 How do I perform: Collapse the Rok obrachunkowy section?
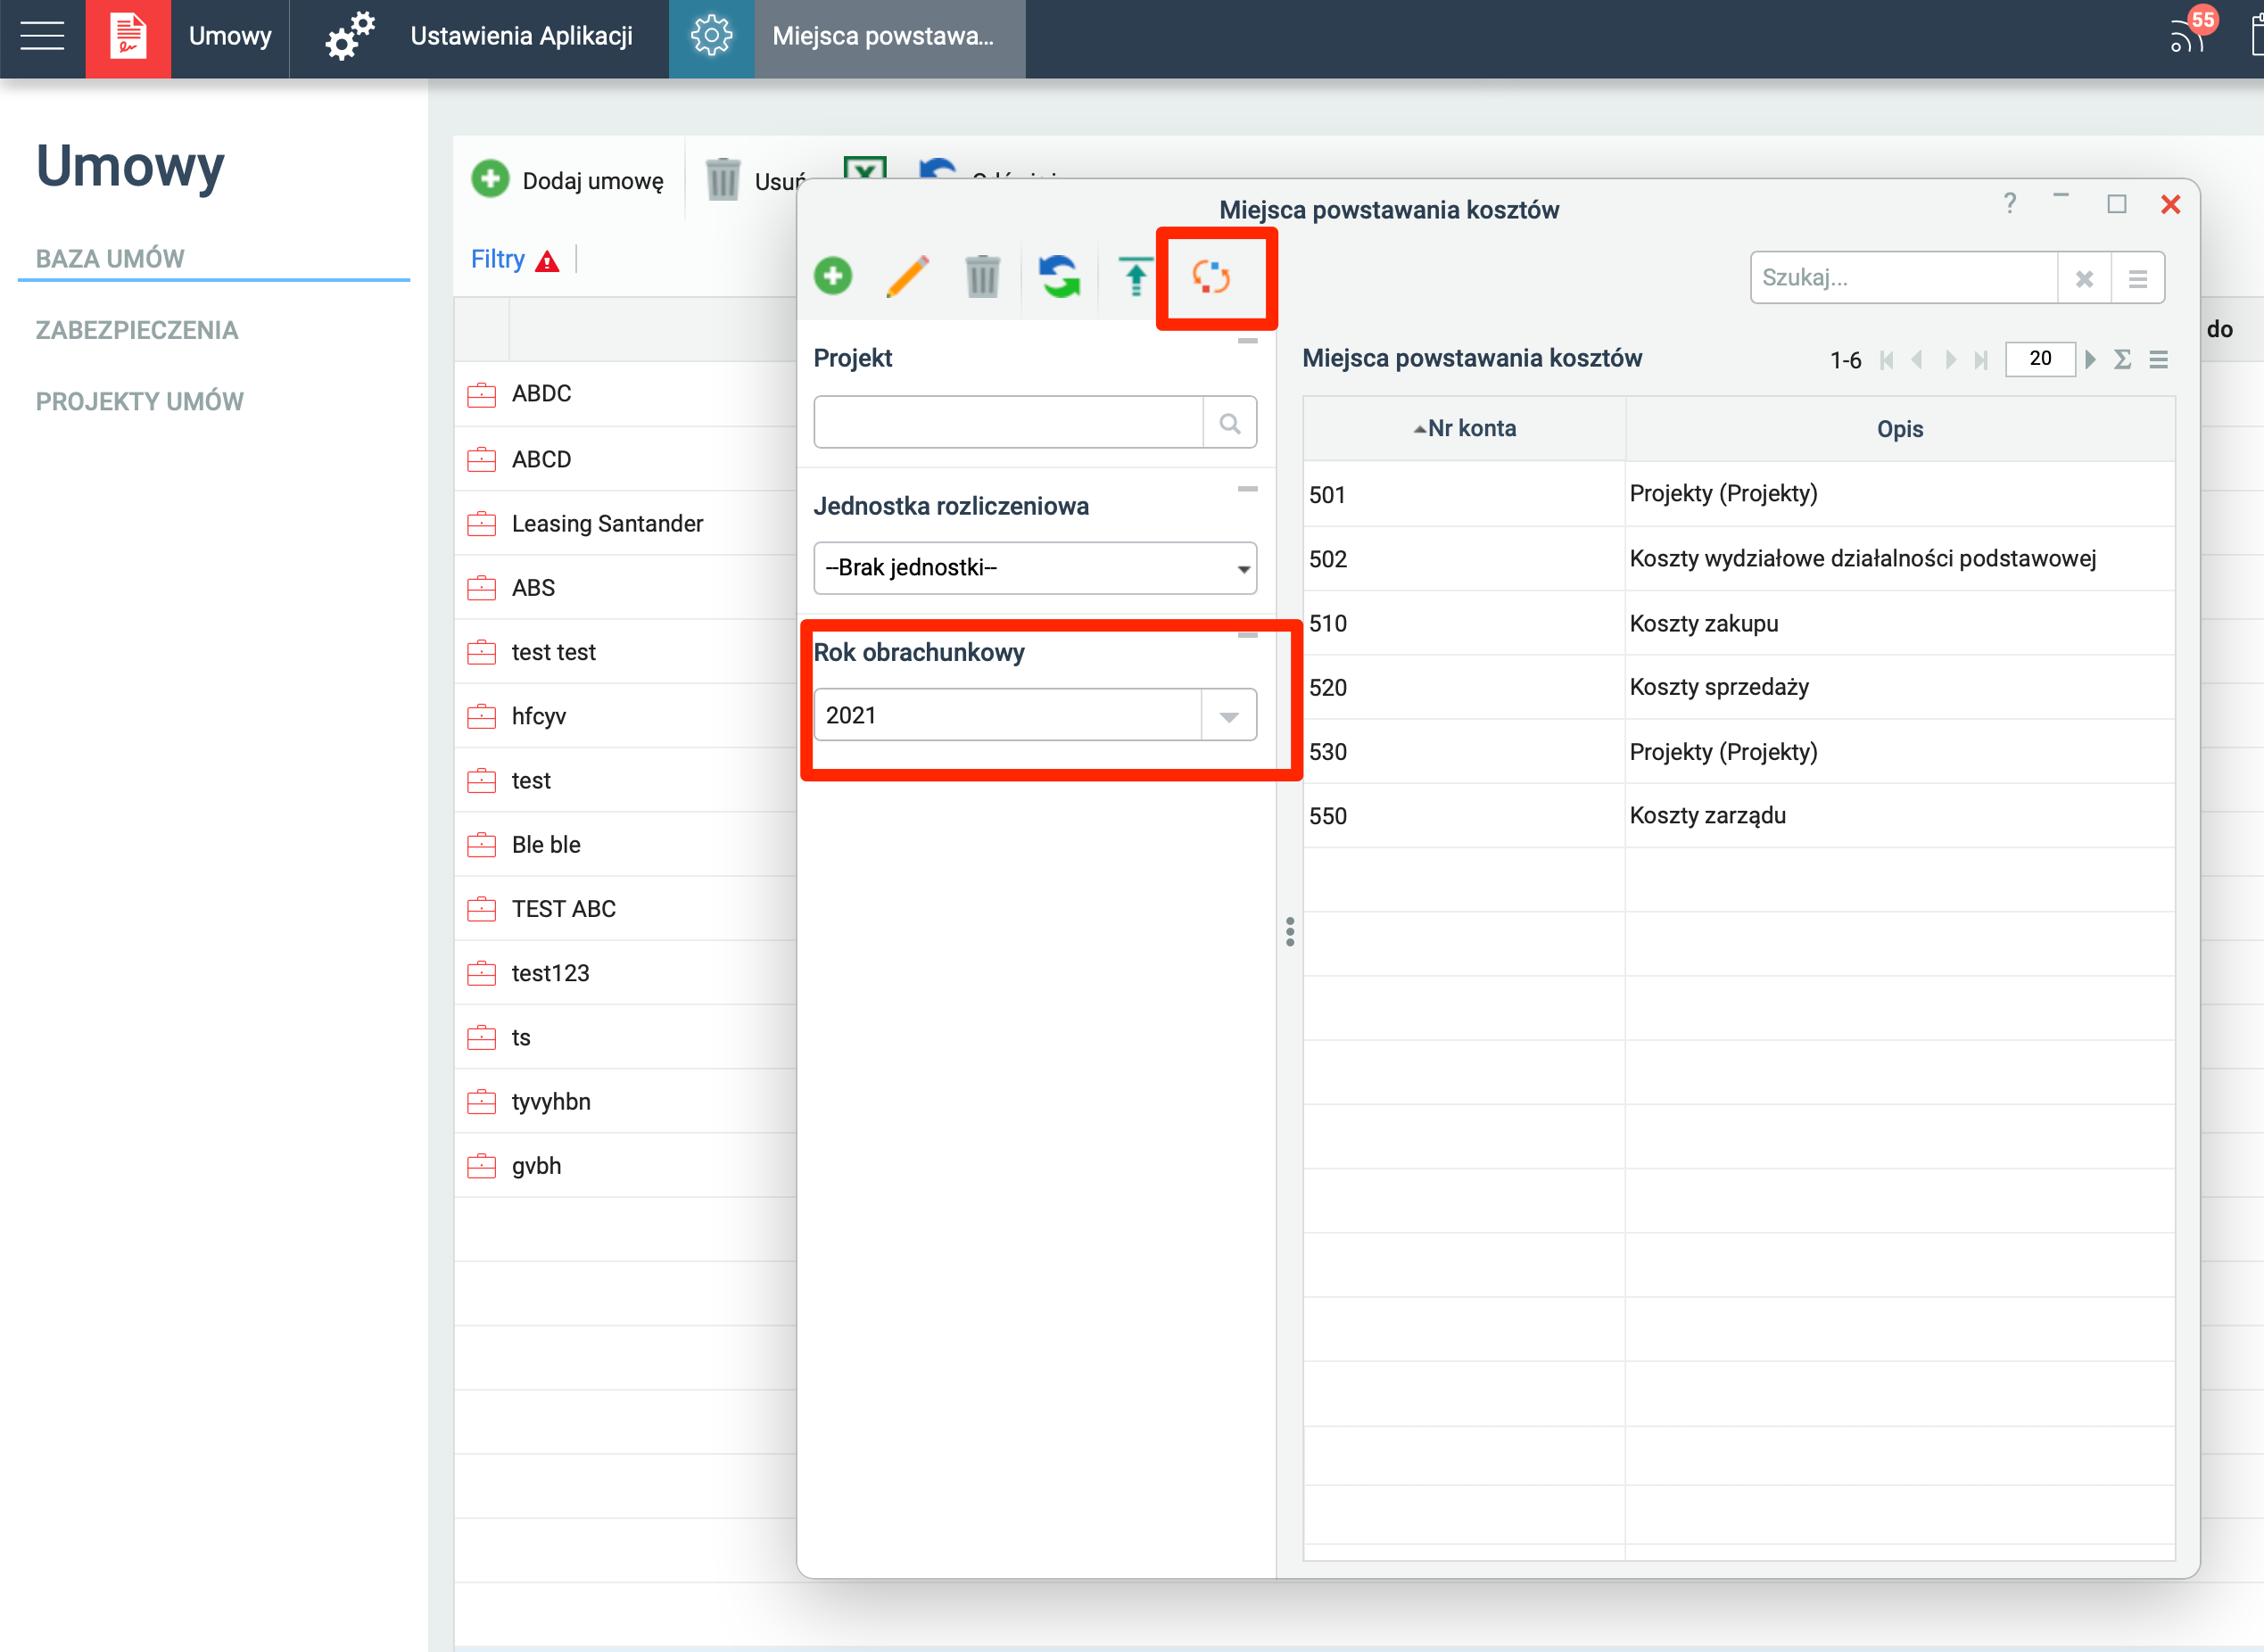tap(1247, 635)
